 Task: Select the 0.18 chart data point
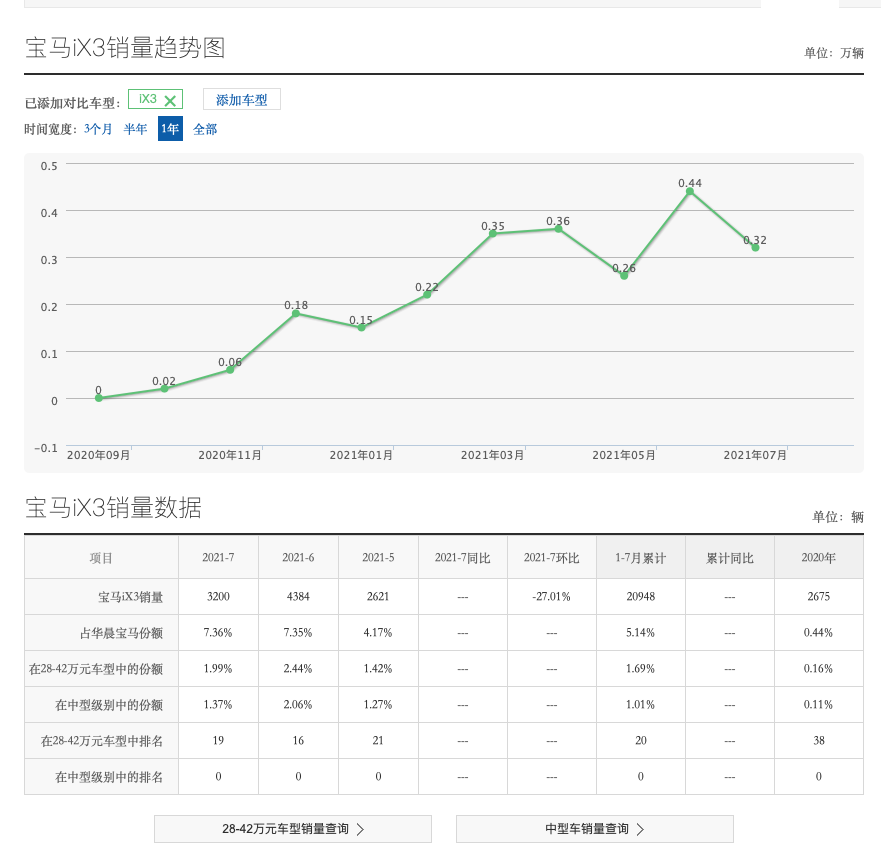point(296,313)
